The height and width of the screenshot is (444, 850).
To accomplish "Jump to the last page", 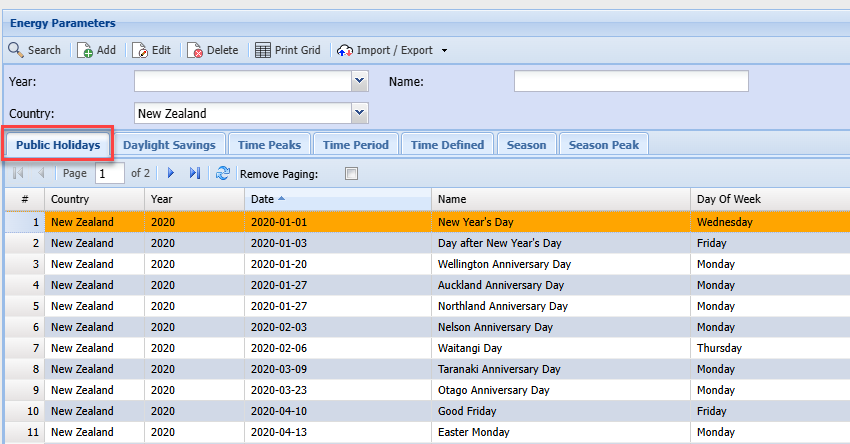I will pyautogui.click(x=195, y=174).
